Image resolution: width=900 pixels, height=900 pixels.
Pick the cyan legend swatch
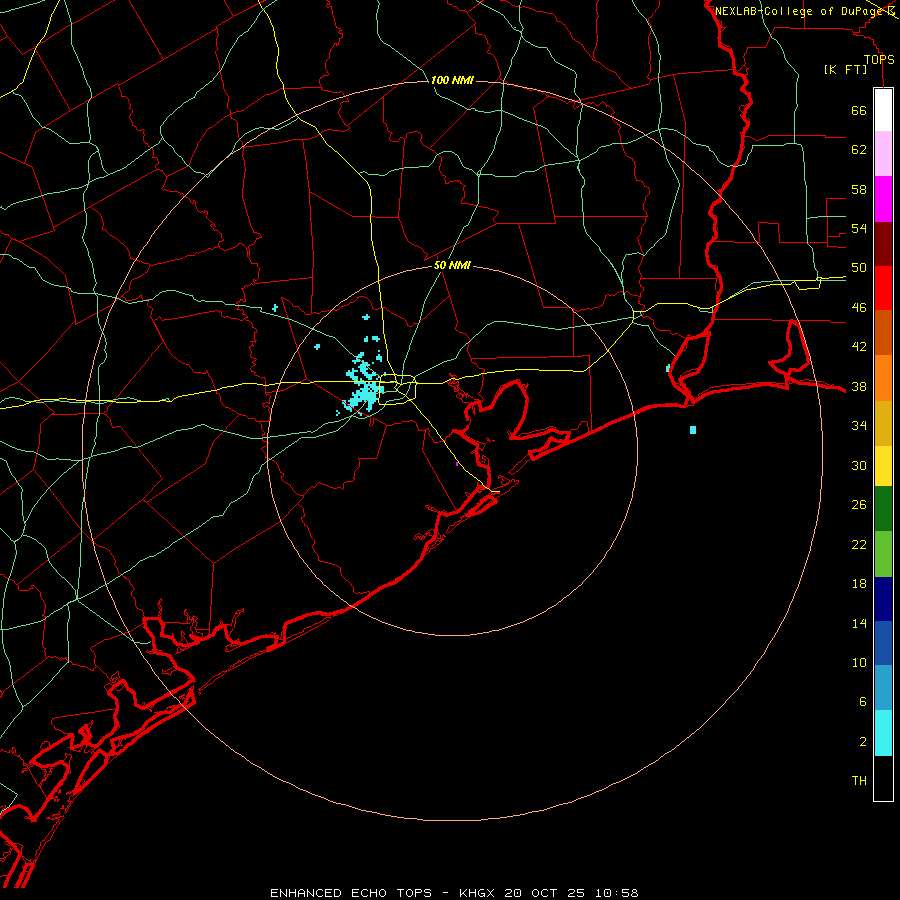883,733
